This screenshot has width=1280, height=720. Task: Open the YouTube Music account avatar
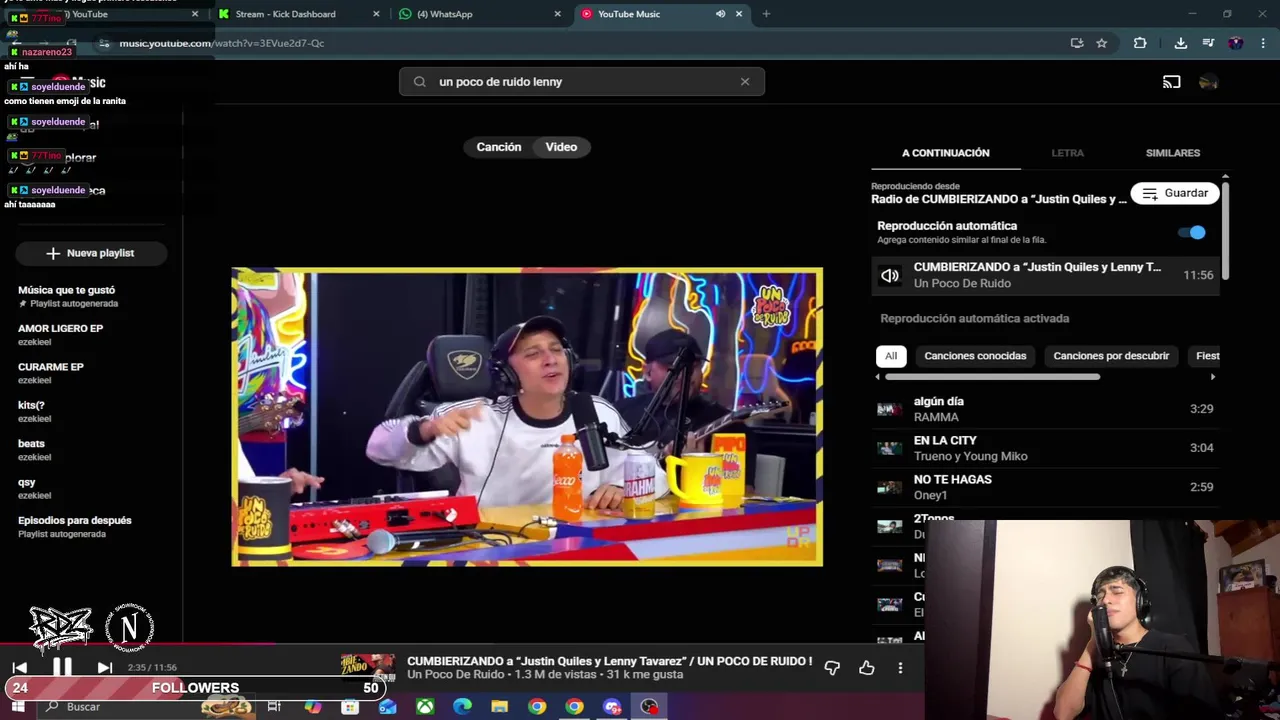pyautogui.click(x=1208, y=82)
